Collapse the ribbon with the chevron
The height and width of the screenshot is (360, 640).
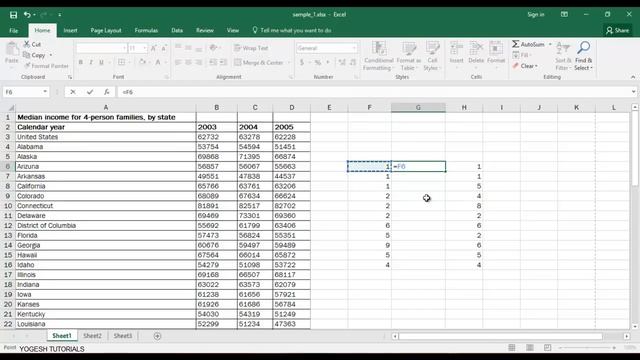tap(633, 77)
